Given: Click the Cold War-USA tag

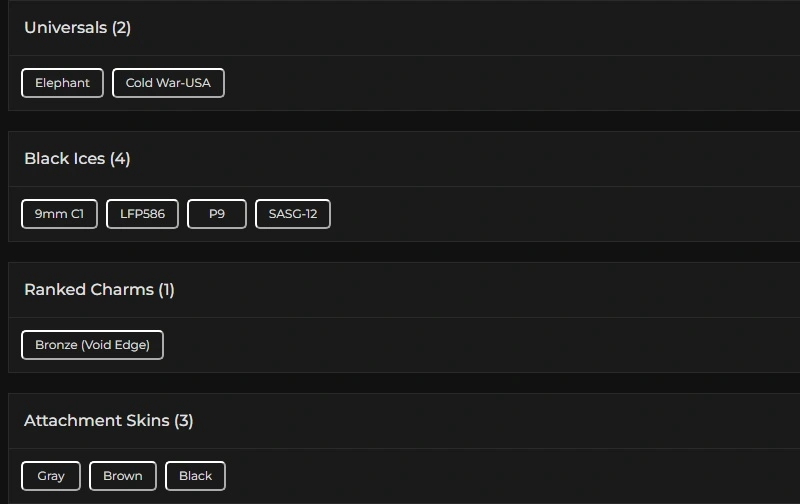Looking at the screenshot, I should tap(168, 83).
